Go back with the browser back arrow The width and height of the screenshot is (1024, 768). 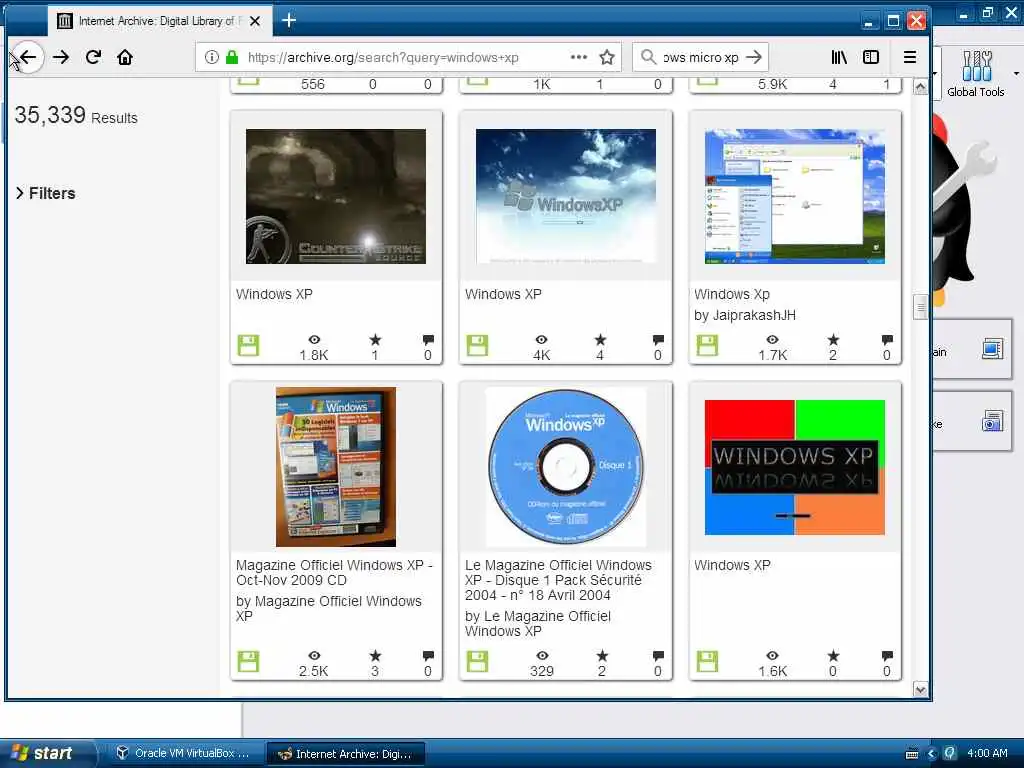click(x=27, y=57)
